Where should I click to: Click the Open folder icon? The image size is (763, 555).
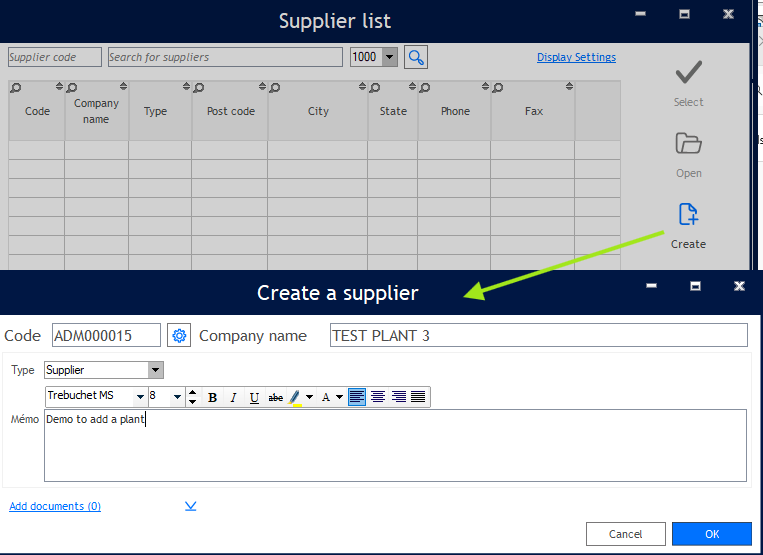(688, 144)
